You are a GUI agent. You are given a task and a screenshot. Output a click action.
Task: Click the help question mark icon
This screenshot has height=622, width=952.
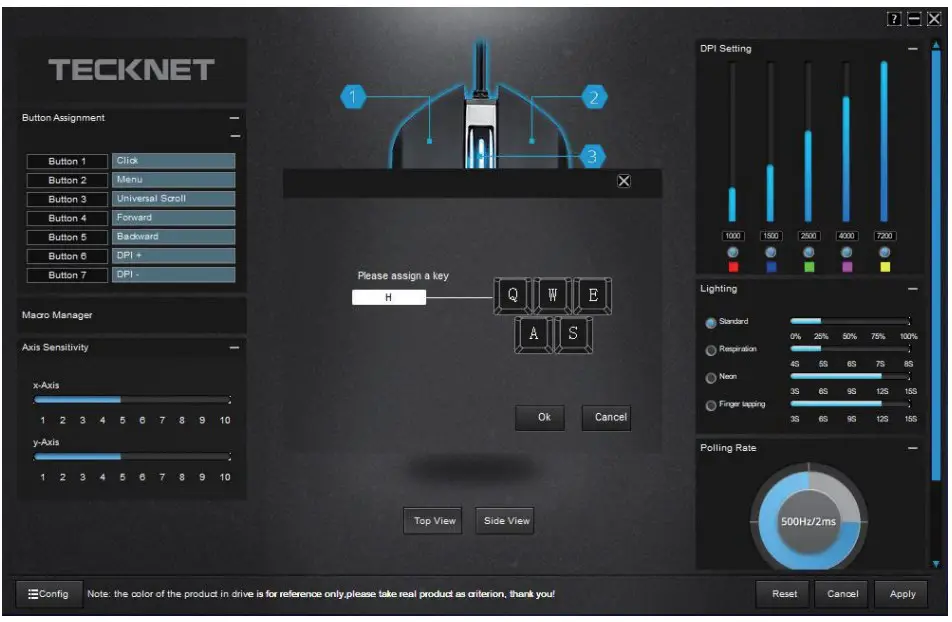pos(894,19)
